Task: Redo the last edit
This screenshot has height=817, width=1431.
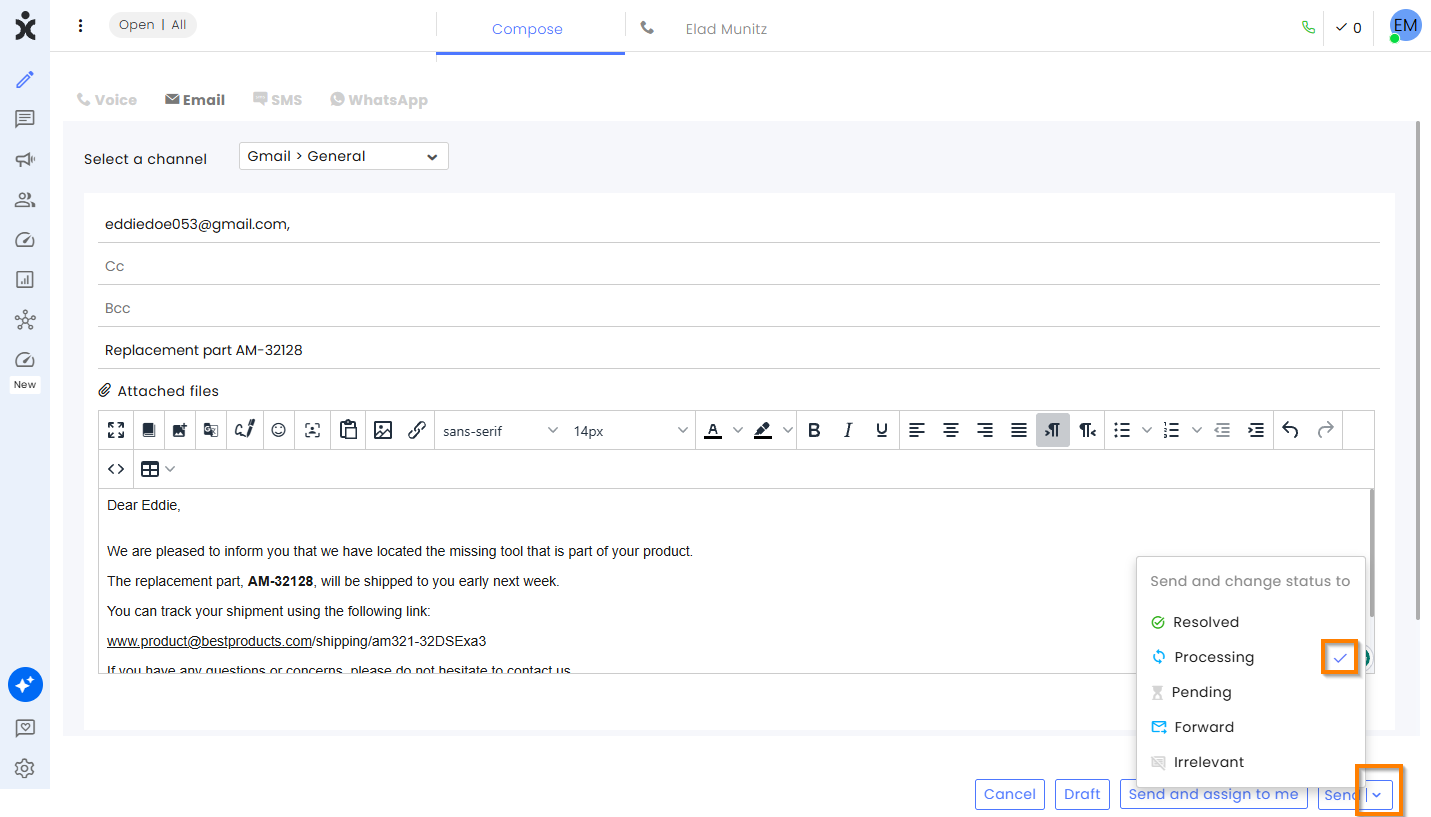Action: (x=1325, y=430)
